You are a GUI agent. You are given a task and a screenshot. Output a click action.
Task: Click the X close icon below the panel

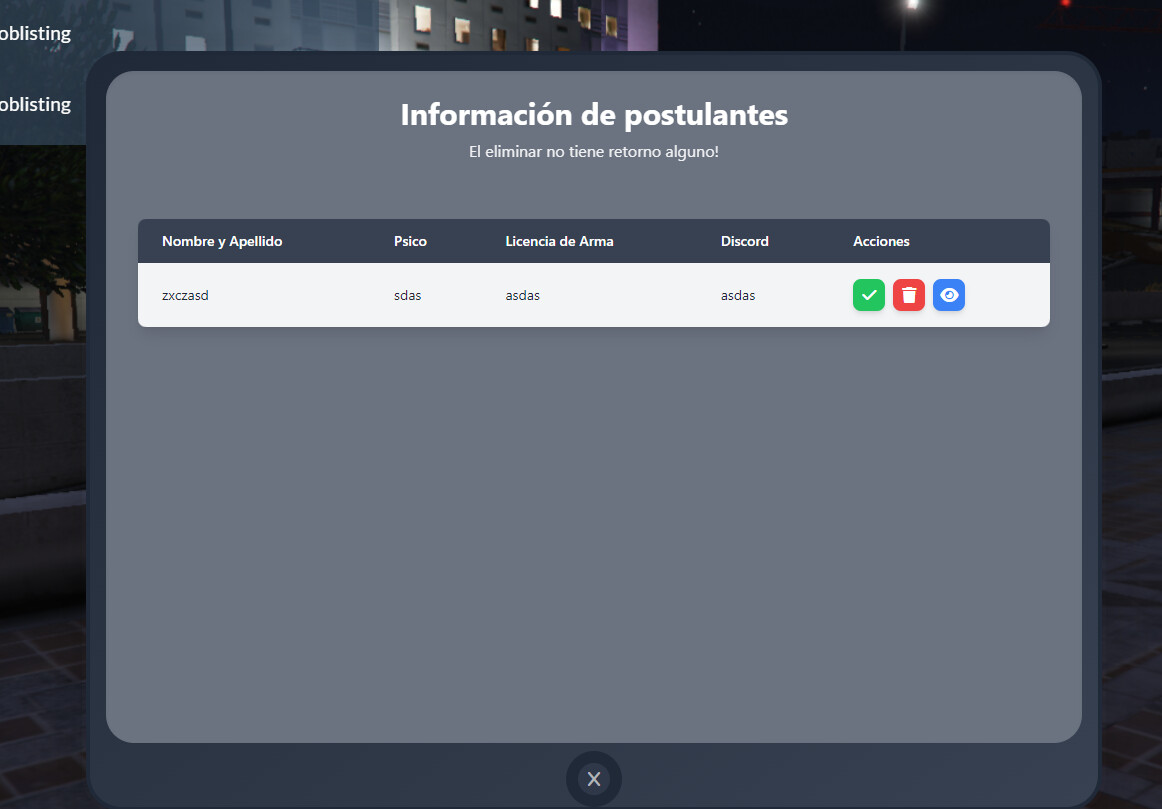pyautogui.click(x=593, y=778)
